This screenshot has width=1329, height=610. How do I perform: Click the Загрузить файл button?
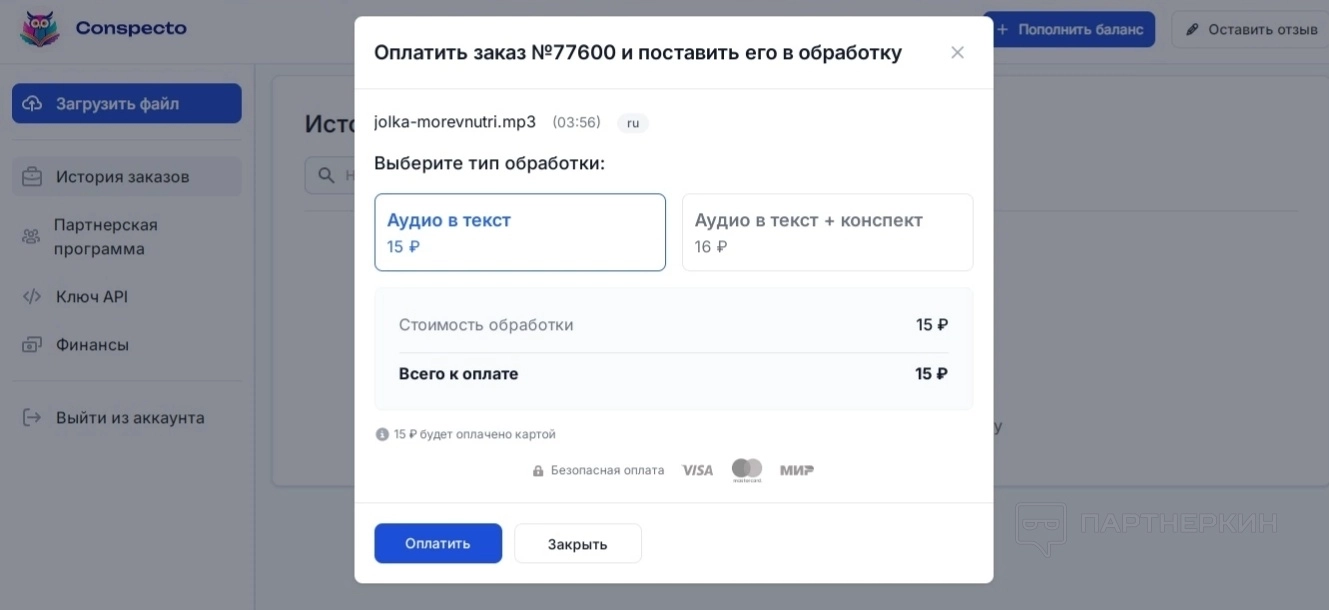[x=127, y=104]
